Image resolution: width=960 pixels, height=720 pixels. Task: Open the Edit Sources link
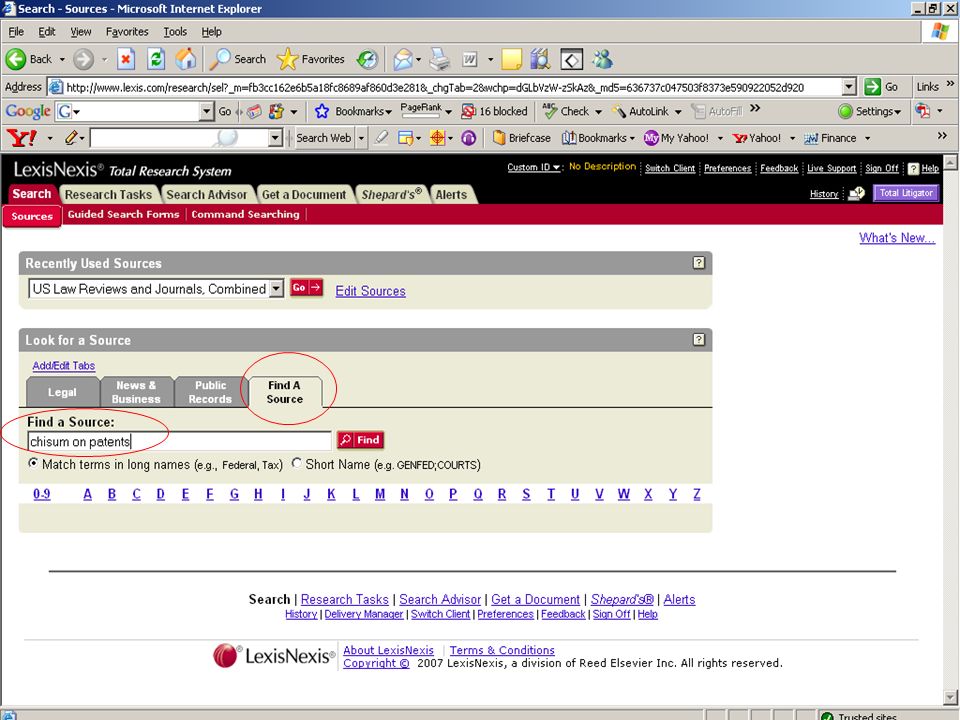point(370,291)
